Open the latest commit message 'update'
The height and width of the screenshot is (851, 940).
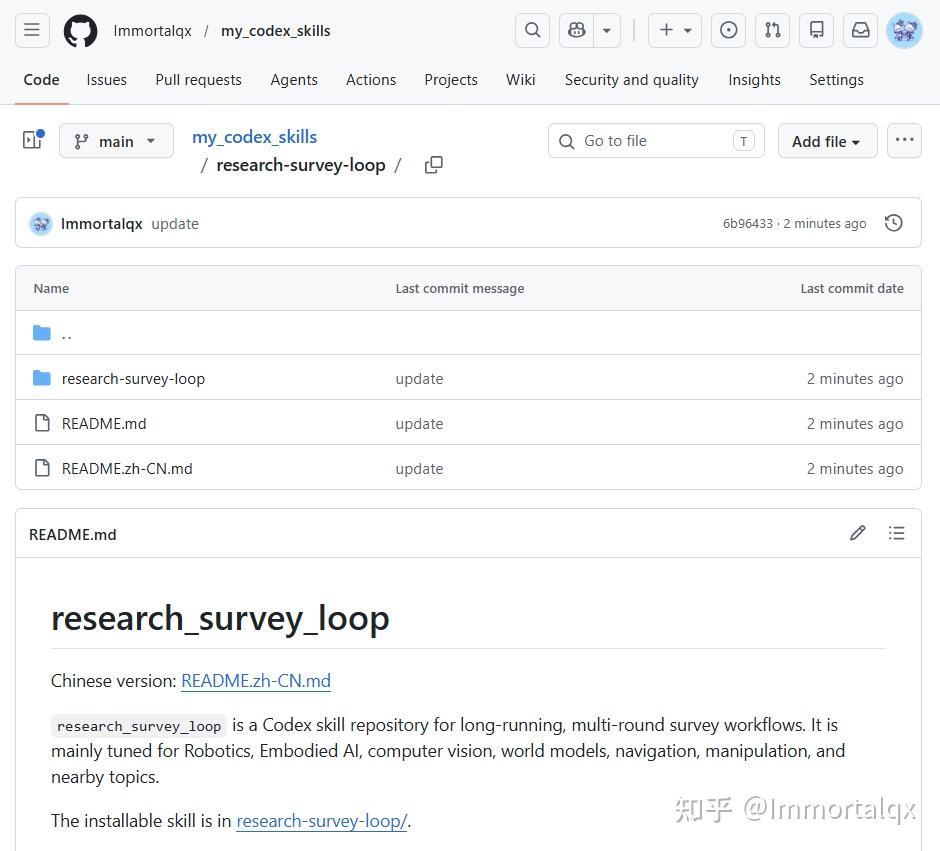pyautogui.click(x=175, y=224)
